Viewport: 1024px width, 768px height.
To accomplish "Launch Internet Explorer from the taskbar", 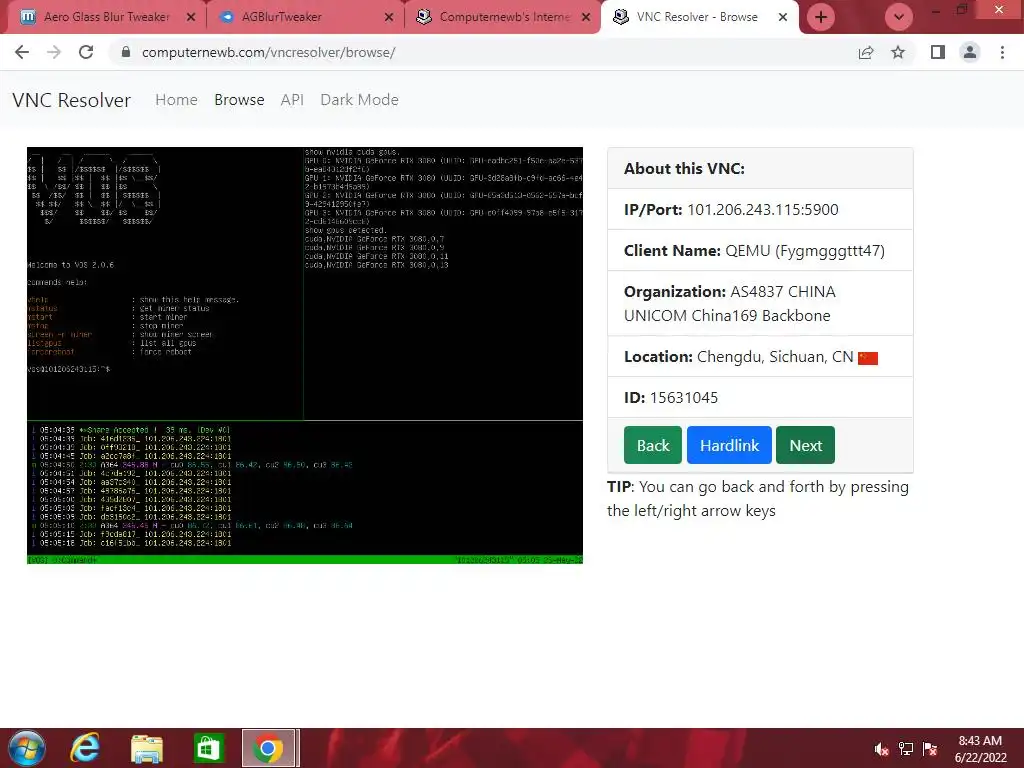I will click(x=86, y=748).
